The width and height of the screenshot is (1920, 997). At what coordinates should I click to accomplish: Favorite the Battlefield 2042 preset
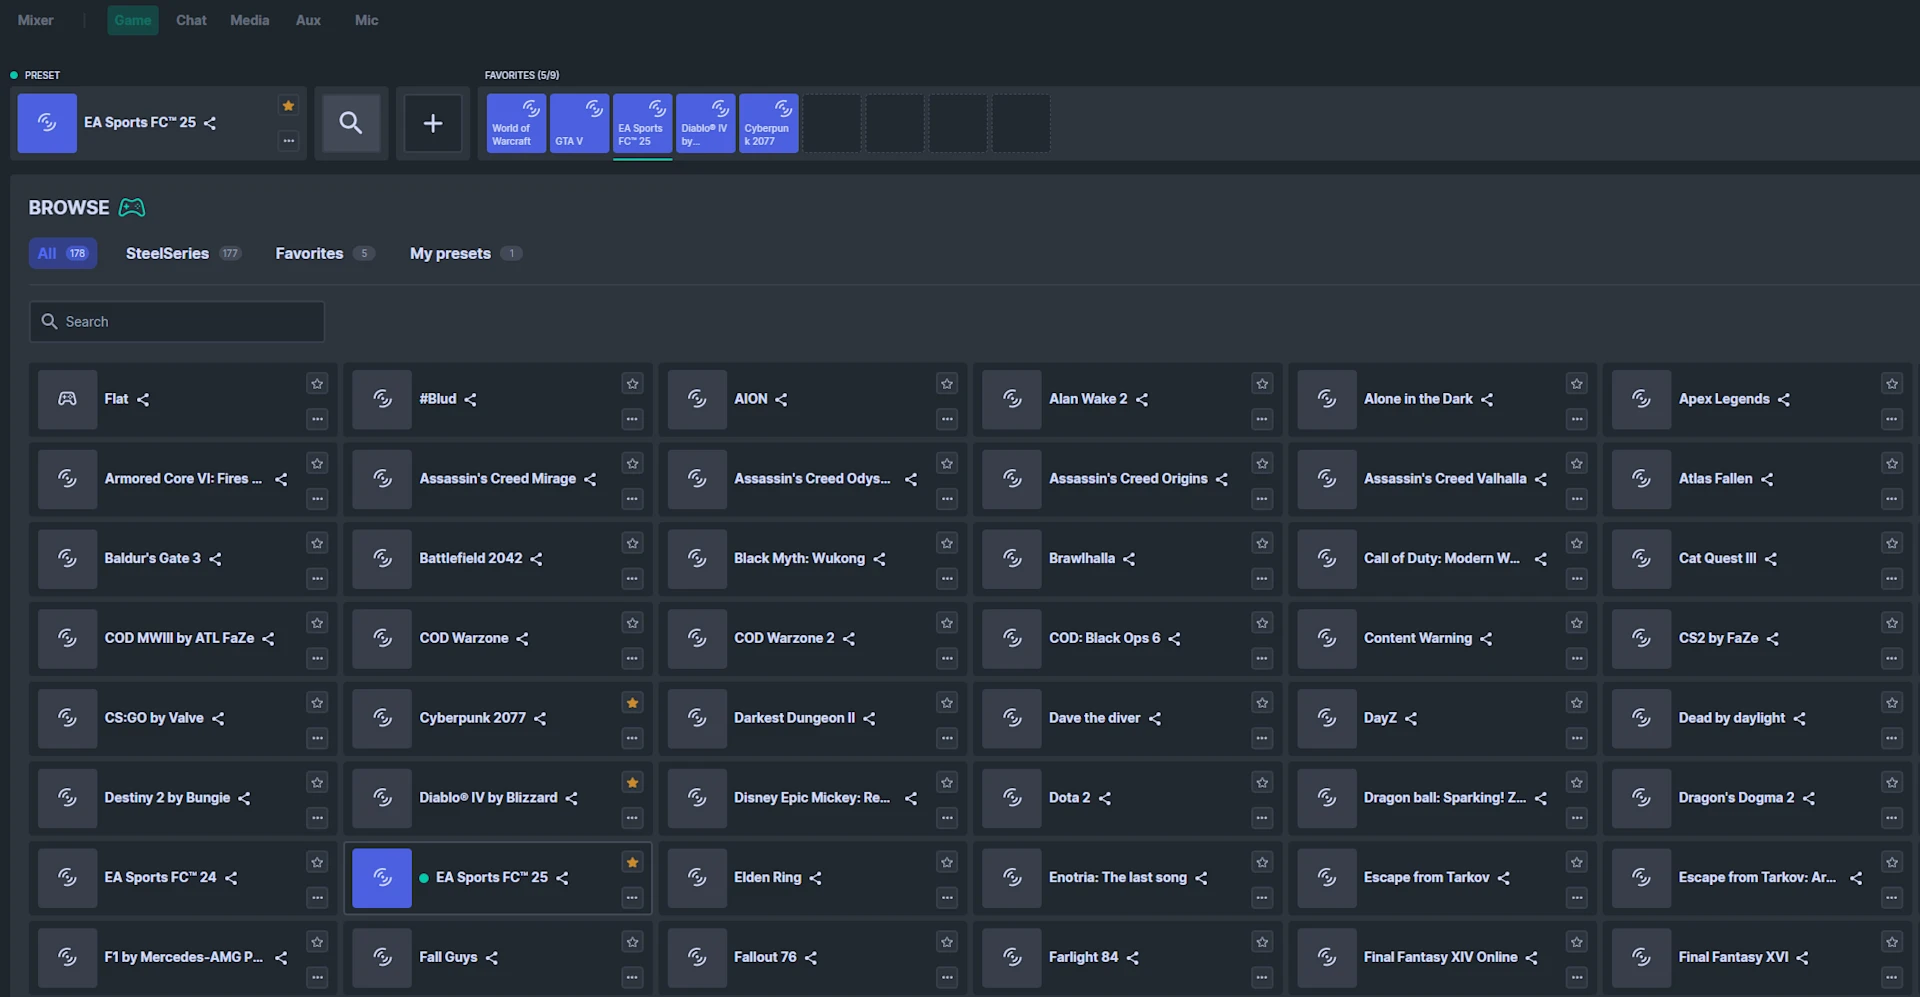pyautogui.click(x=632, y=543)
